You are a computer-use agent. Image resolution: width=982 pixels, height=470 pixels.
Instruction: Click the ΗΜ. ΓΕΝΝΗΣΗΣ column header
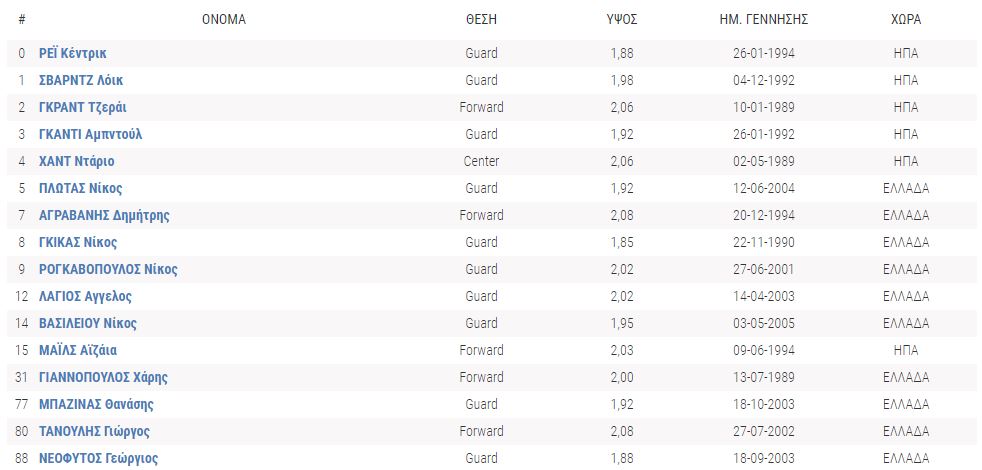(764, 19)
